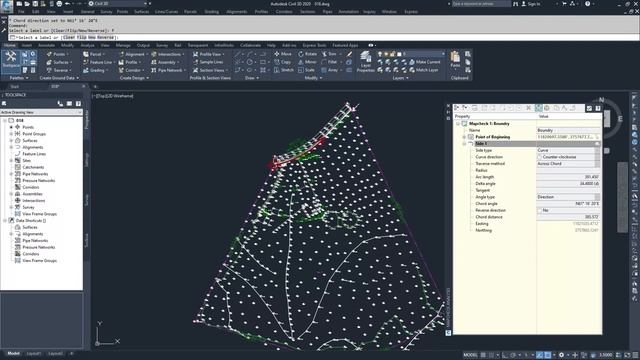This screenshot has height=360, width=640.
Task: Click the Arc length value field
Action: pyautogui.click(x=568, y=177)
